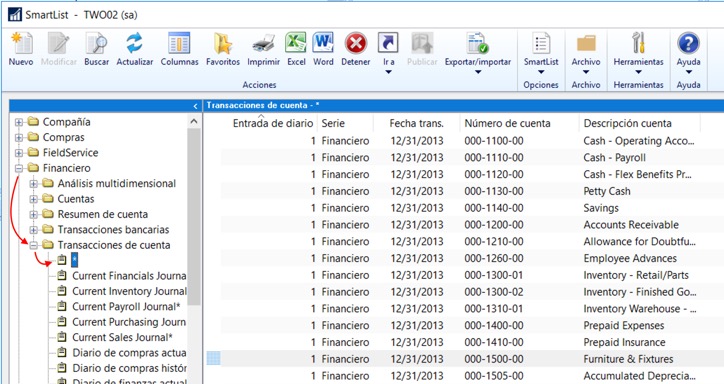Export the list to Word
The image size is (724, 384).
(x=323, y=49)
